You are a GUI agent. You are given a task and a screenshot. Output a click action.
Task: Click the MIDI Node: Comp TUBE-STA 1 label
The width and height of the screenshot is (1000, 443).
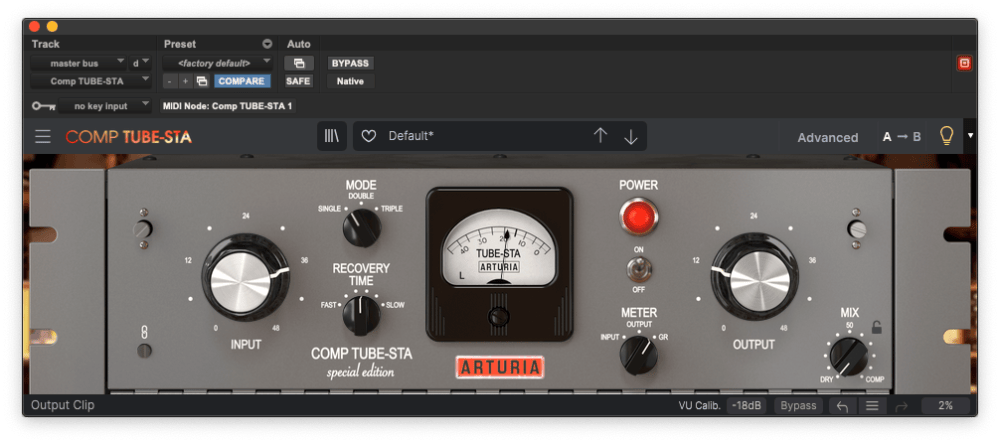coord(228,106)
